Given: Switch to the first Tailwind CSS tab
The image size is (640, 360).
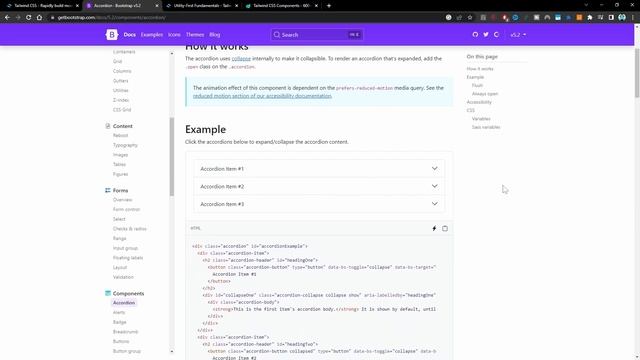Looking at the screenshot, I should click(x=41, y=6).
